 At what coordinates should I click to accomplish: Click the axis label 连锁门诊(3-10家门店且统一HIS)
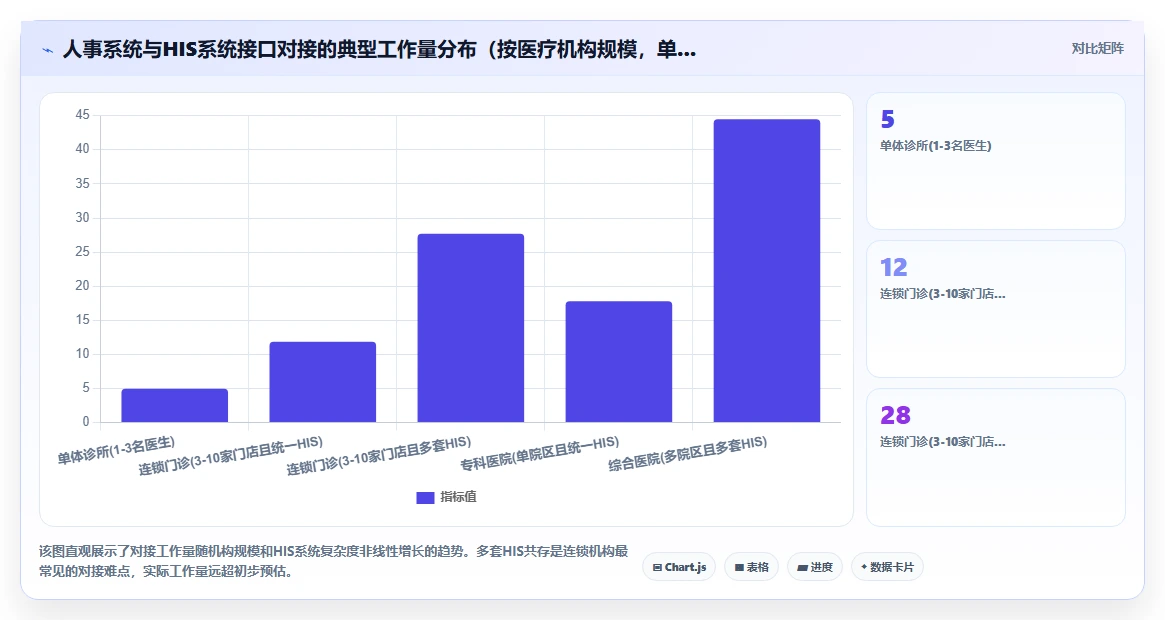pyautogui.click(x=230, y=456)
